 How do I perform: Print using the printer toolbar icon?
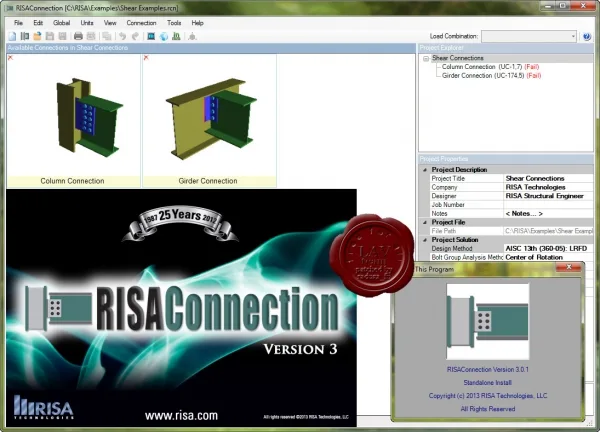click(x=78, y=36)
